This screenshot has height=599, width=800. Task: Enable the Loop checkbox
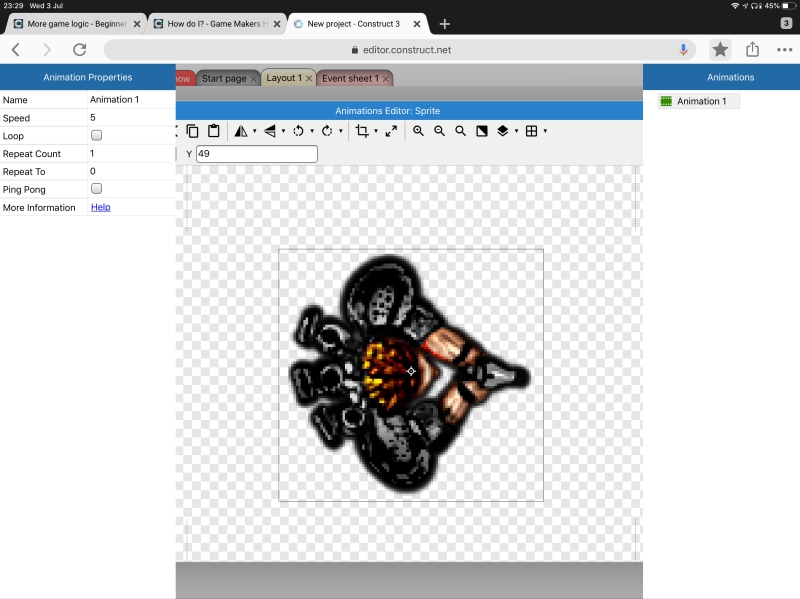96,135
